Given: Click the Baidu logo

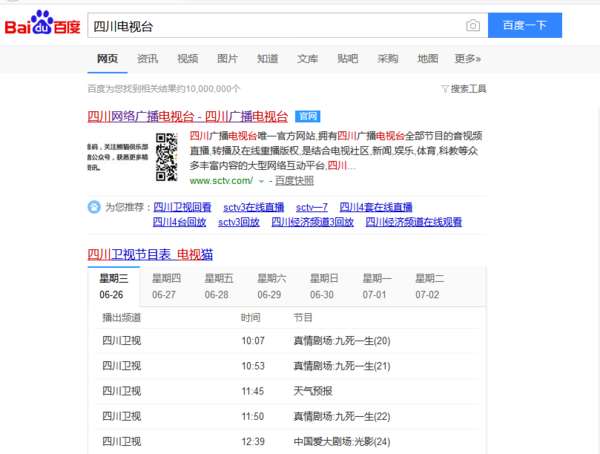Looking at the screenshot, I should (42, 24).
